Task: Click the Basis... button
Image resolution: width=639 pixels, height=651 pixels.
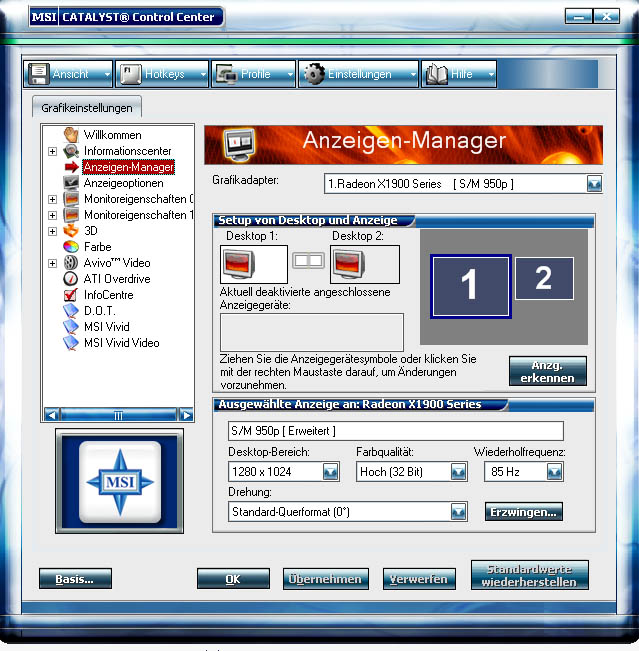Action: (75, 579)
